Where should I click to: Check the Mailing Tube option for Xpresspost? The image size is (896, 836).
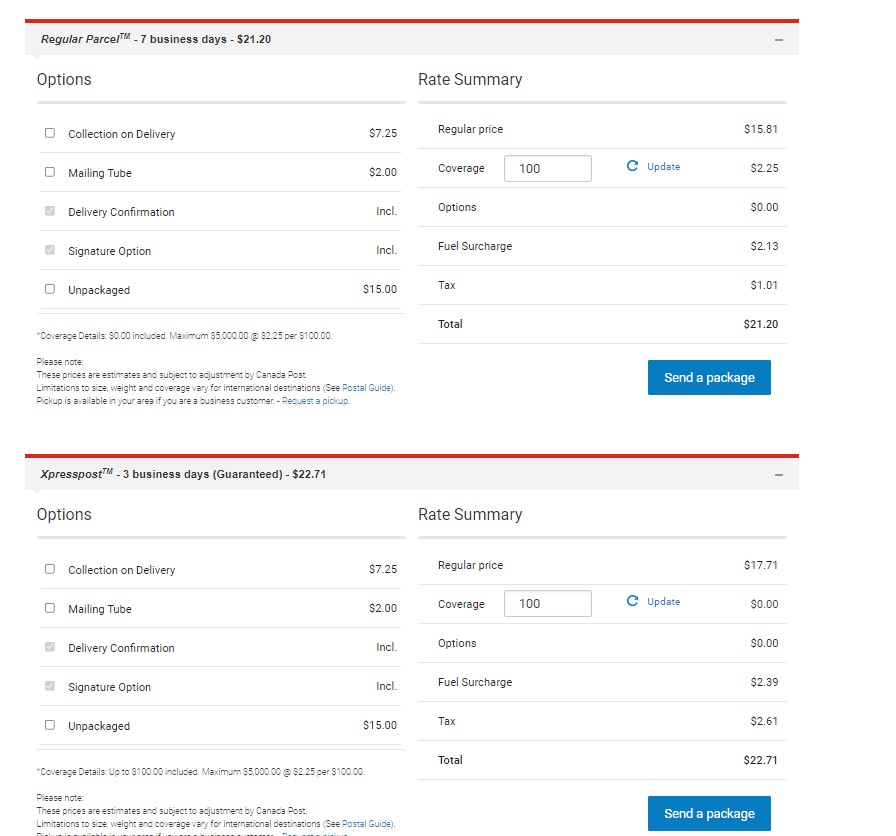(x=49, y=608)
